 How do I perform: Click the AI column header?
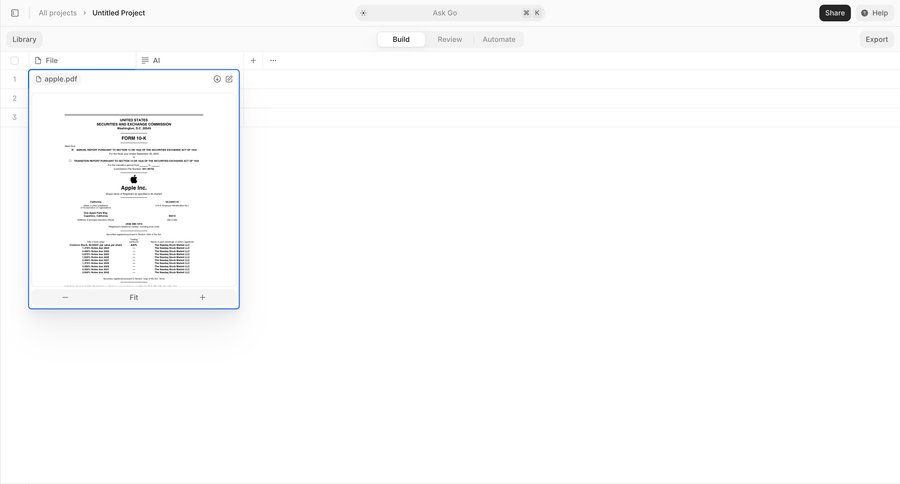(x=189, y=60)
